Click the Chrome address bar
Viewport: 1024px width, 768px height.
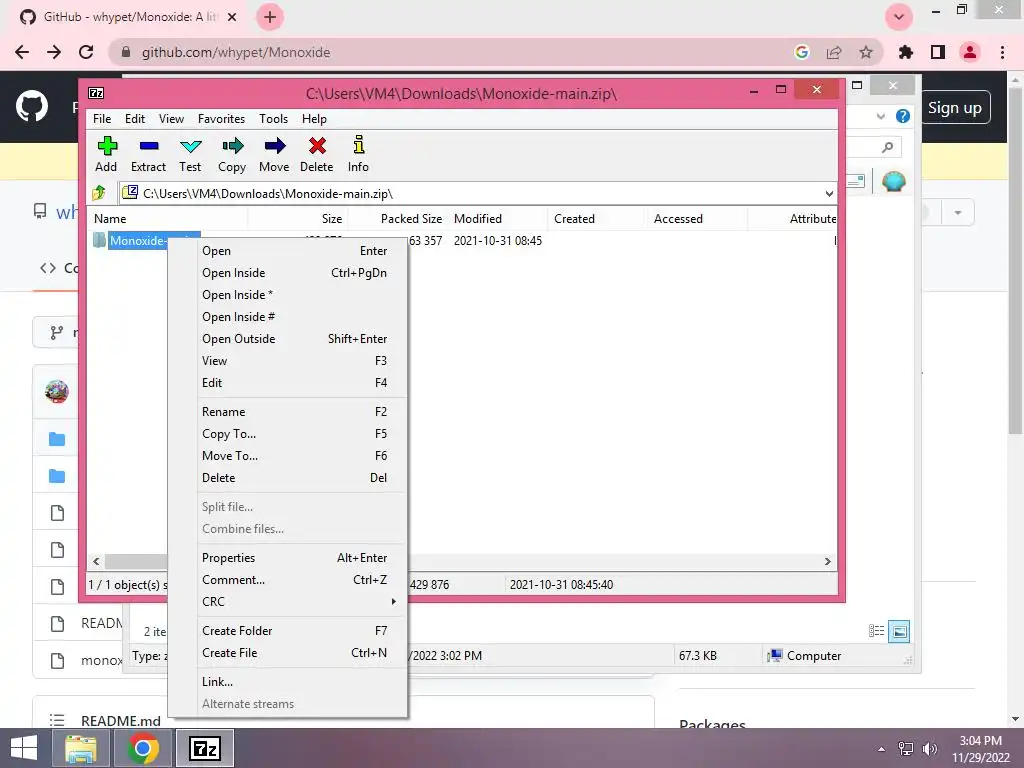(451, 52)
